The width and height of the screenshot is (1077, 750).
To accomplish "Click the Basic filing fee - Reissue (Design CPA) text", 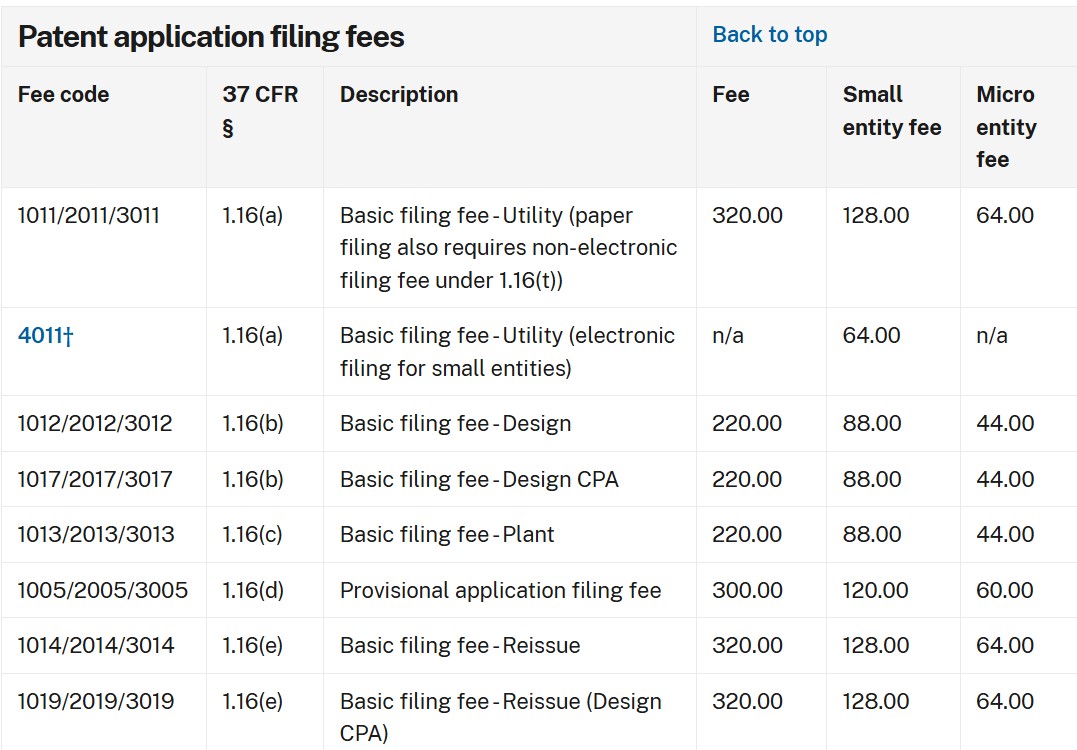I will [500, 717].
